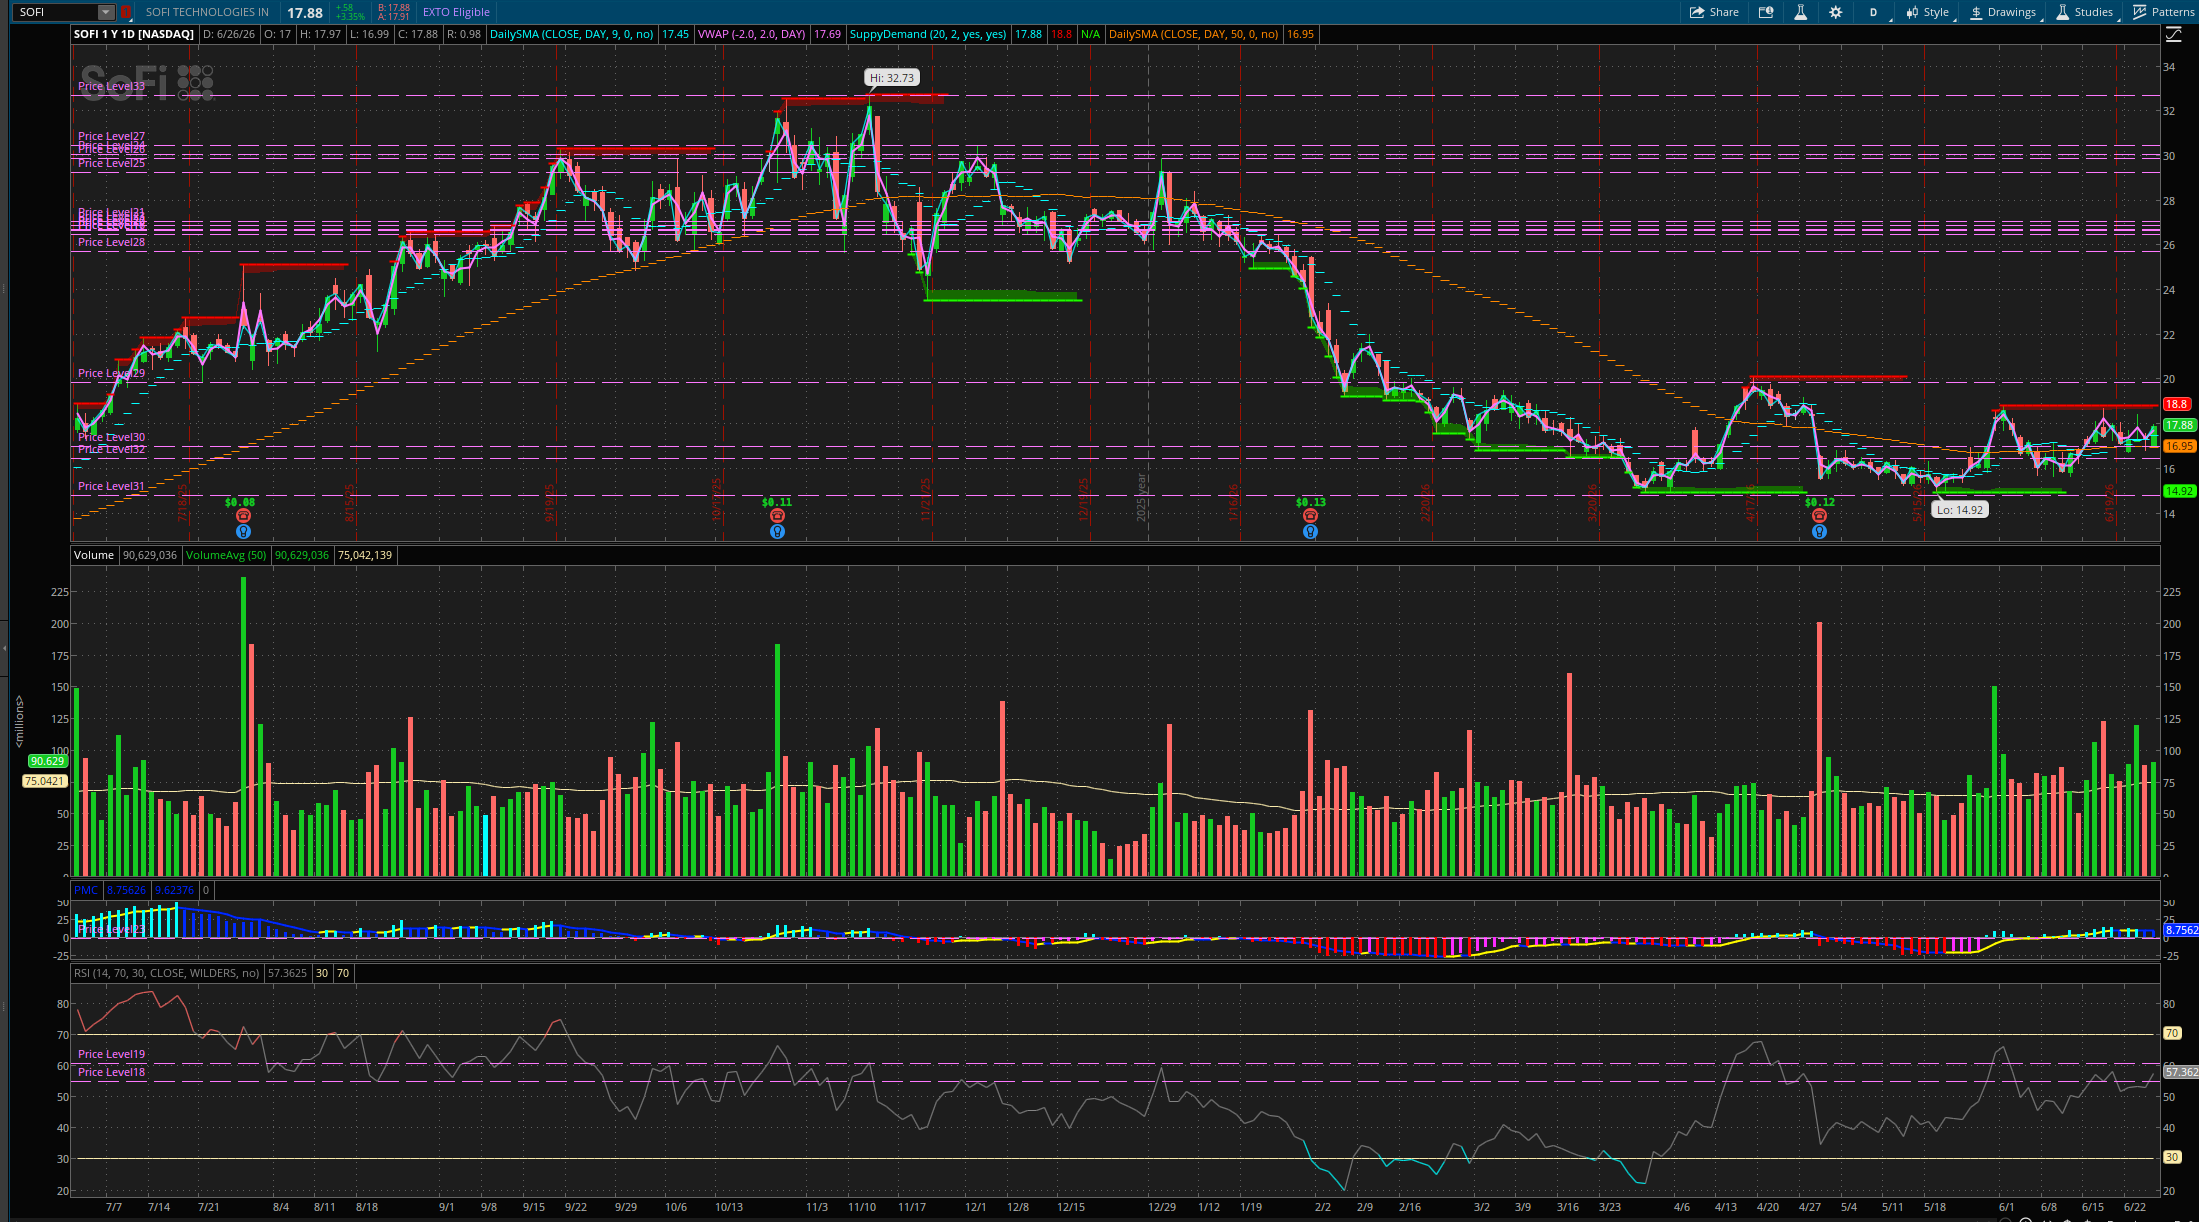Click the Price Level31 line label
Image resolution: width=2199 pixels, height=1222 pixels.
111,486
